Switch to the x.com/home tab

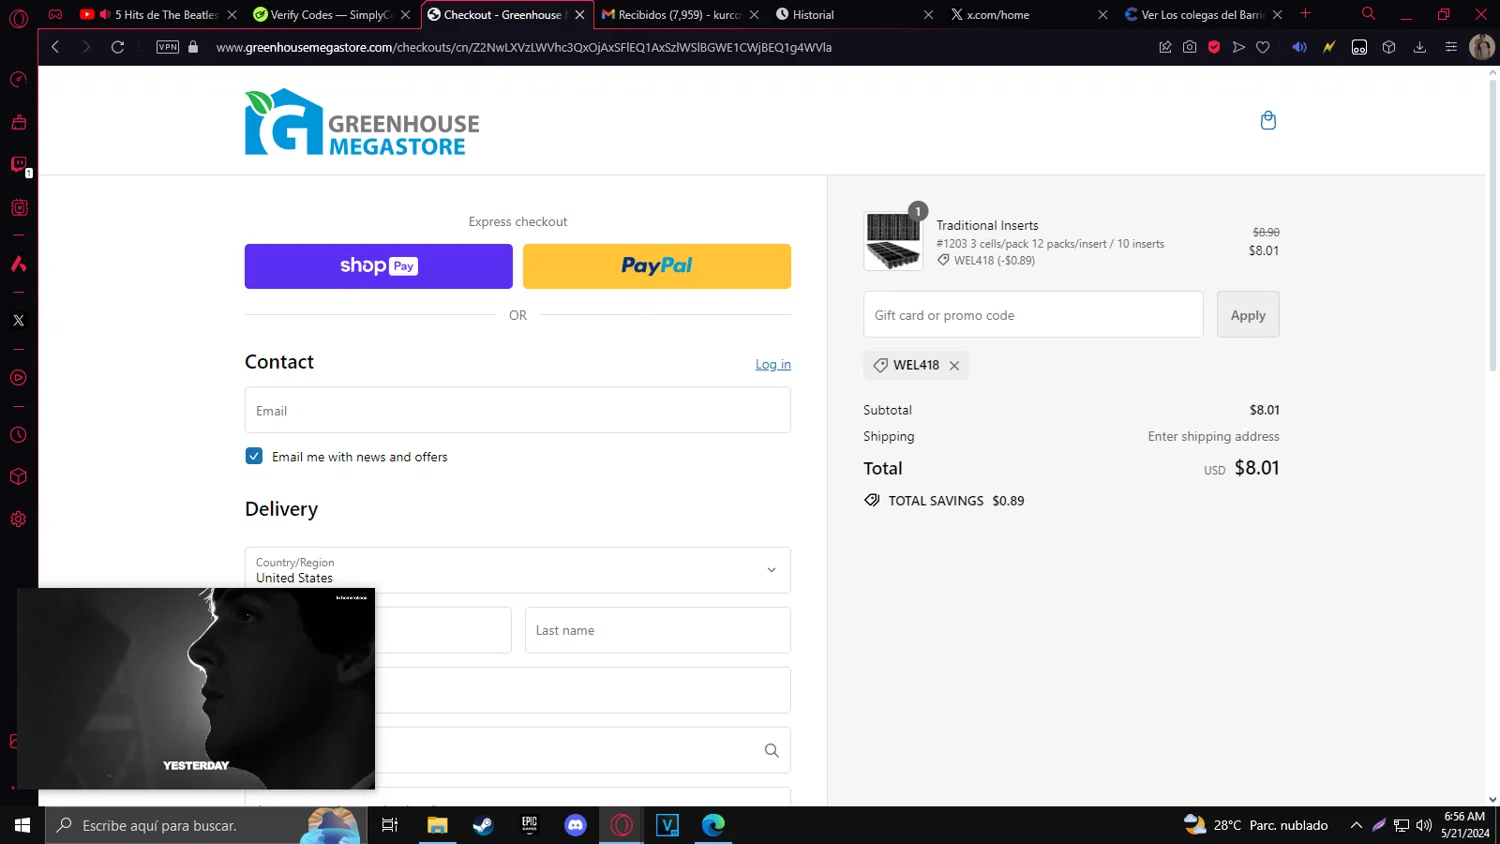(1029, 14)
